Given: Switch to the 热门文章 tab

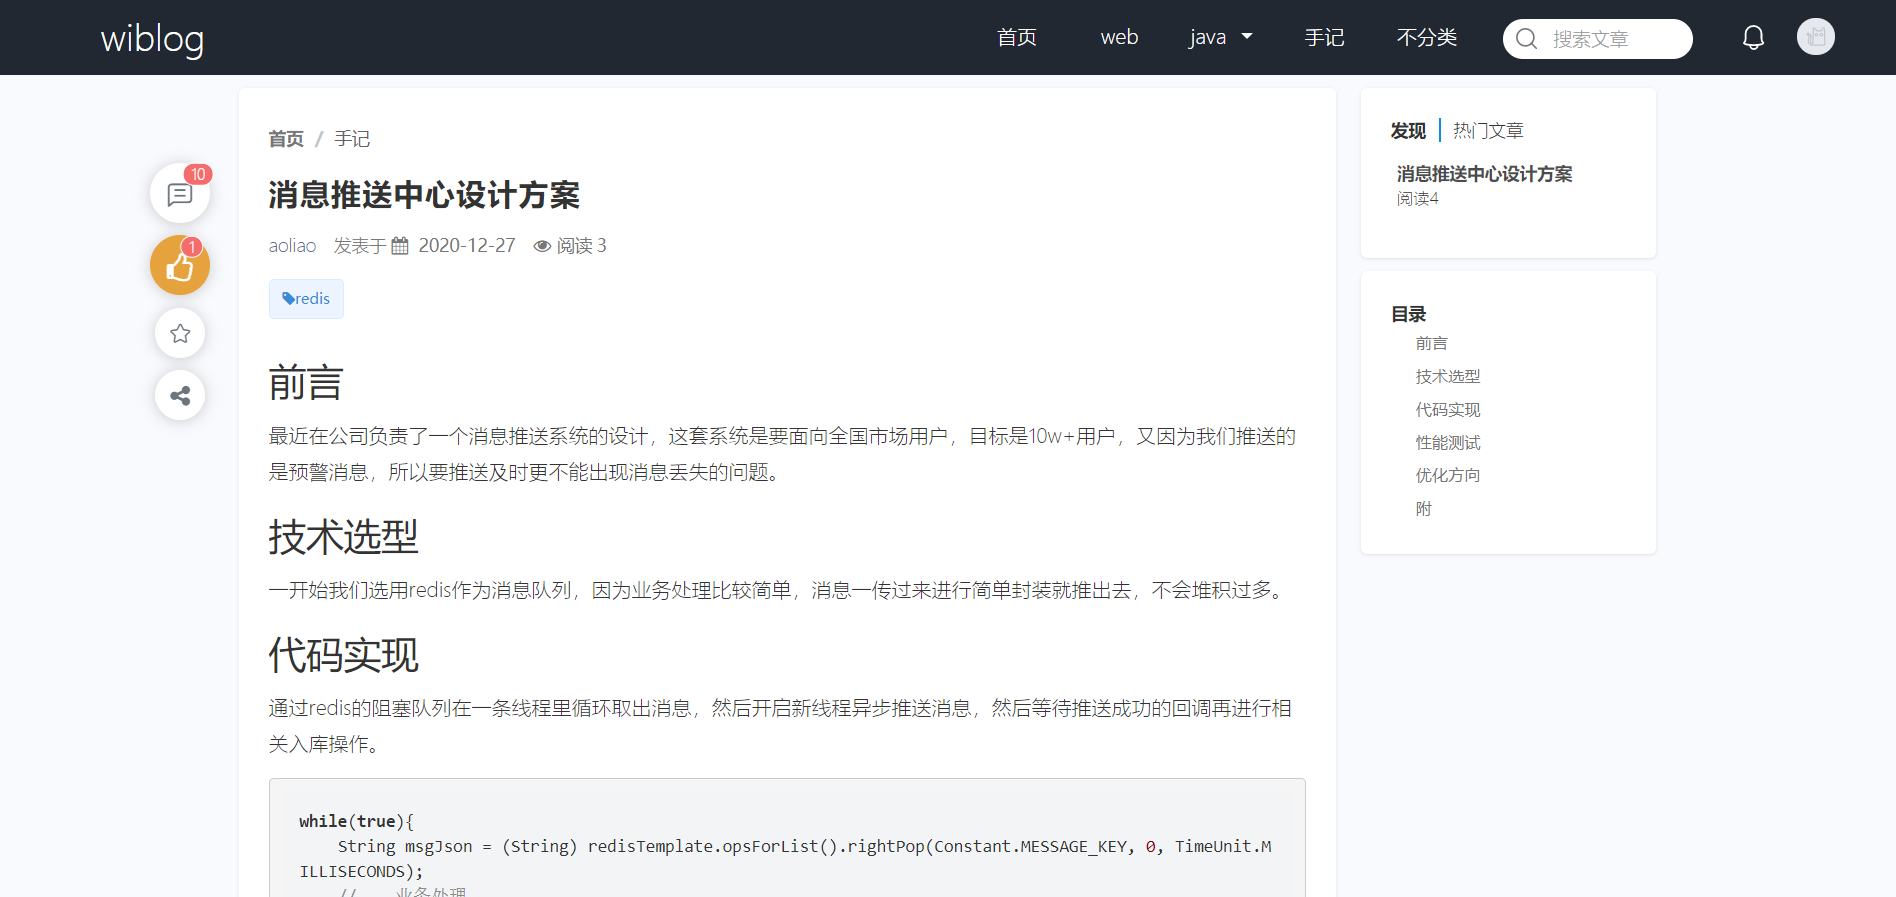Looking at the screenshot, I should point(1488,131).
